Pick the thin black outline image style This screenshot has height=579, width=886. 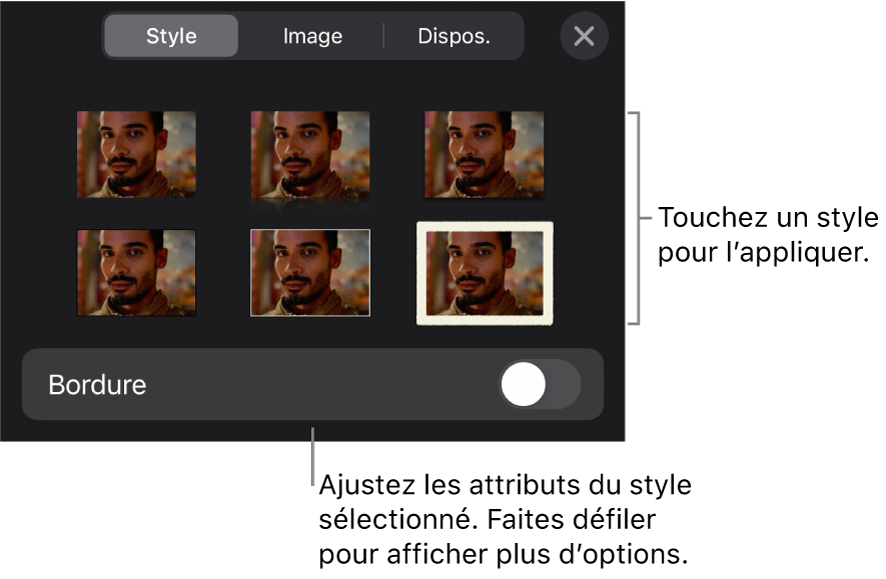pyautogui.click(x=136, y=273)
